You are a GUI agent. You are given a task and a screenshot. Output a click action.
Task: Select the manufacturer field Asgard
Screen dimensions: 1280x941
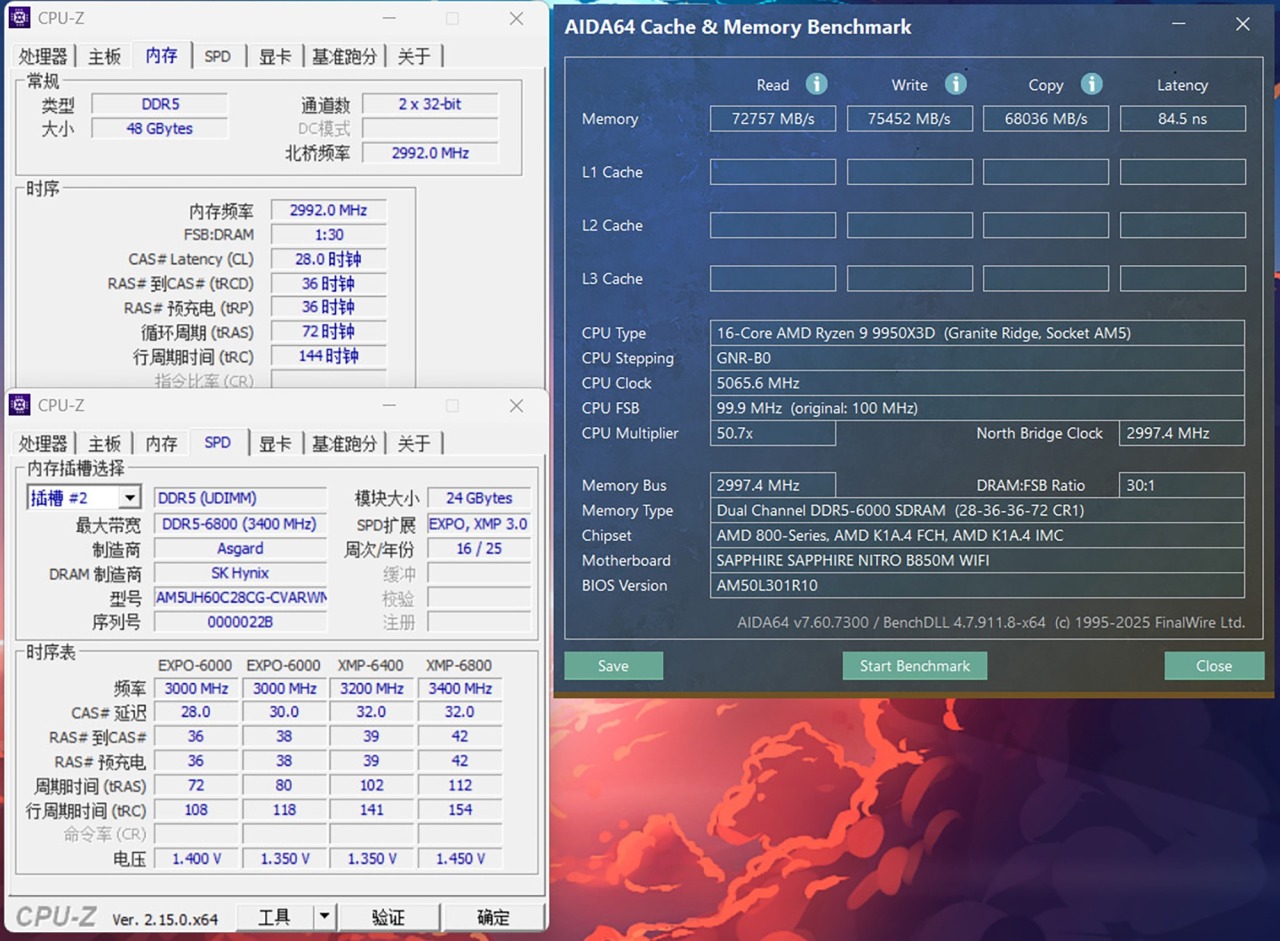(240, 549)
